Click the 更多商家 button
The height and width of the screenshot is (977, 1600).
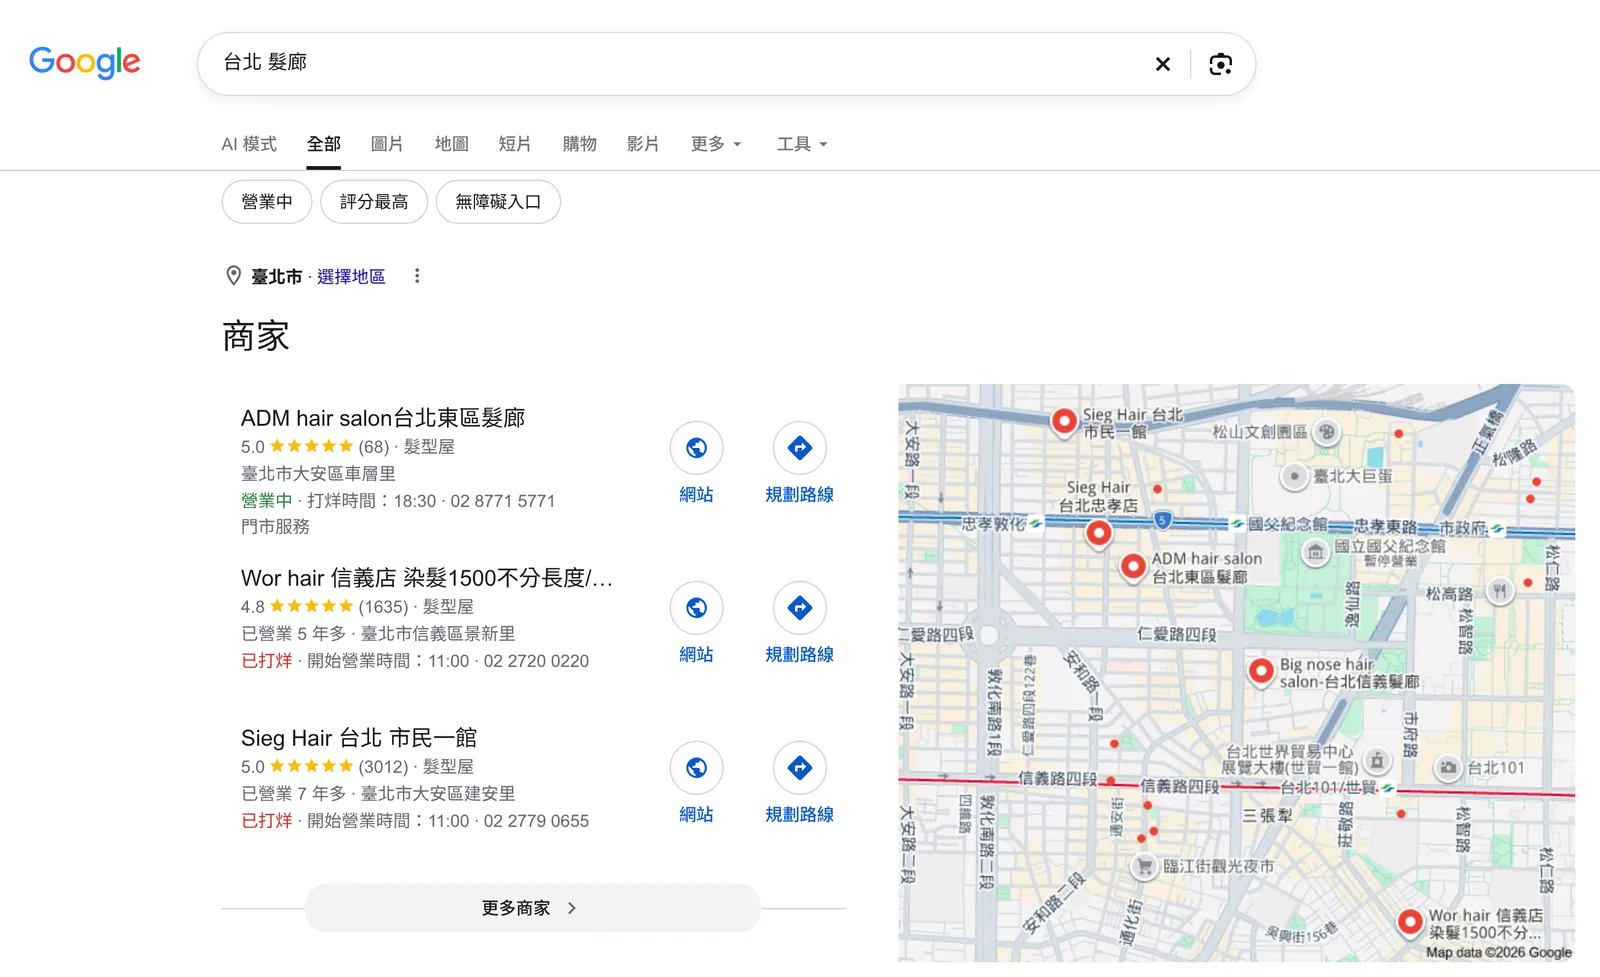[532, 908]
